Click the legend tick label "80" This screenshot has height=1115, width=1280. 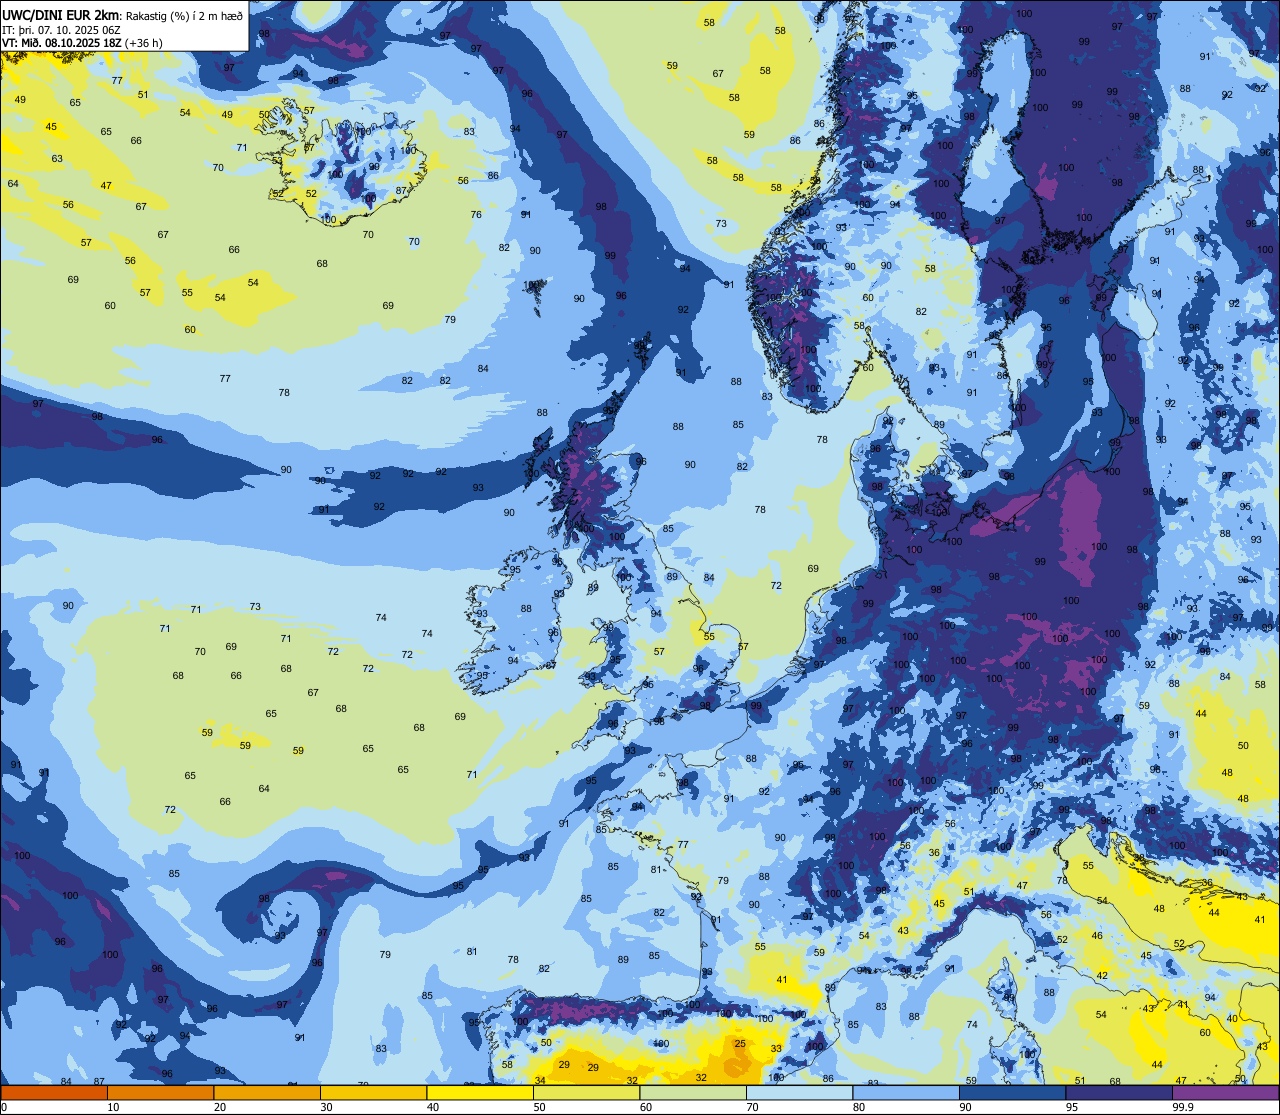point(859,1107)
